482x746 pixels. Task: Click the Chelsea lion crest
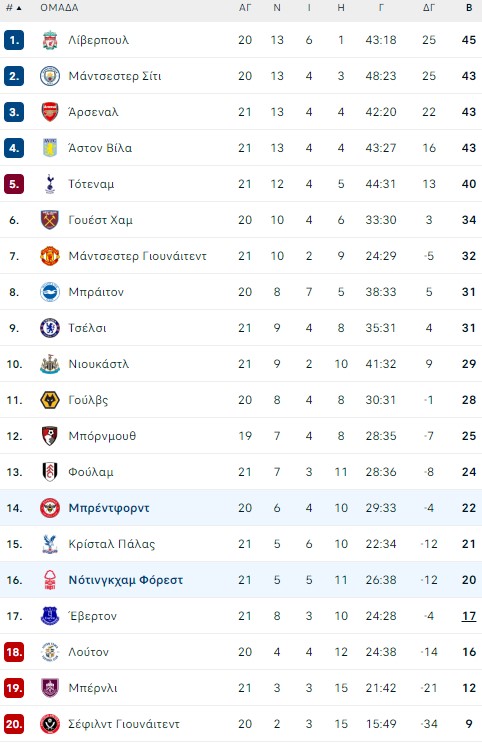tap(49, 328)
